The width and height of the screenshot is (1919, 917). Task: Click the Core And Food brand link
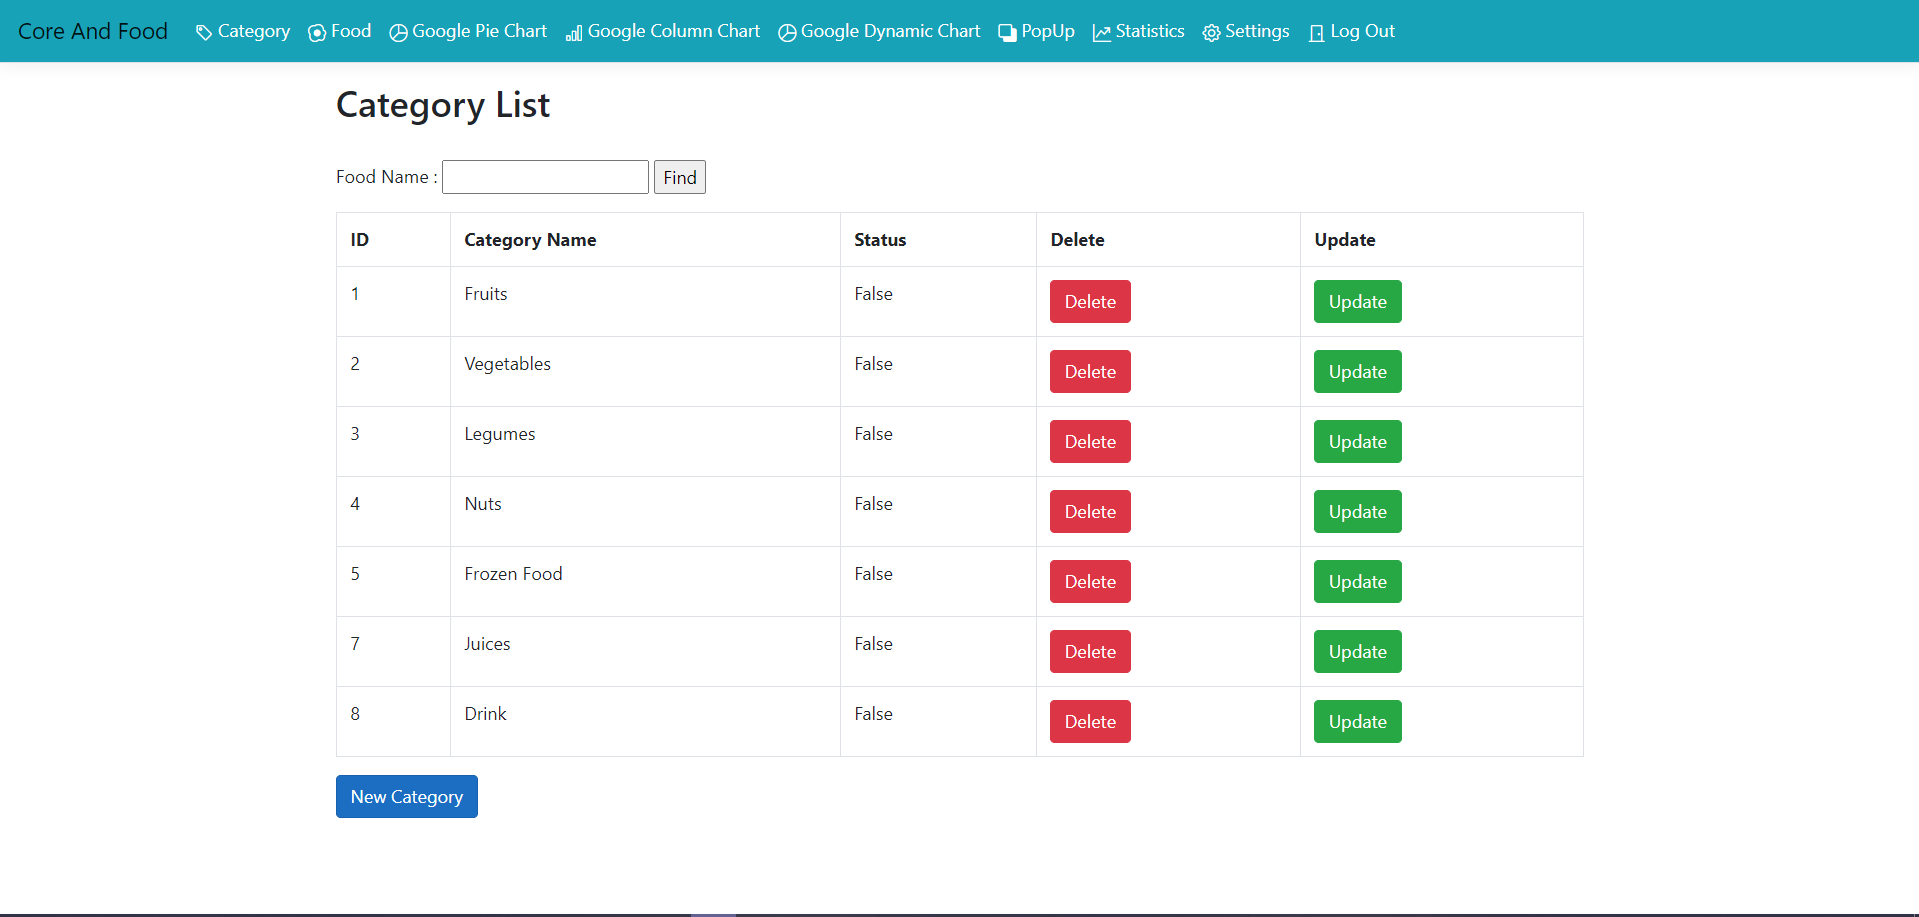pos(92,31)
